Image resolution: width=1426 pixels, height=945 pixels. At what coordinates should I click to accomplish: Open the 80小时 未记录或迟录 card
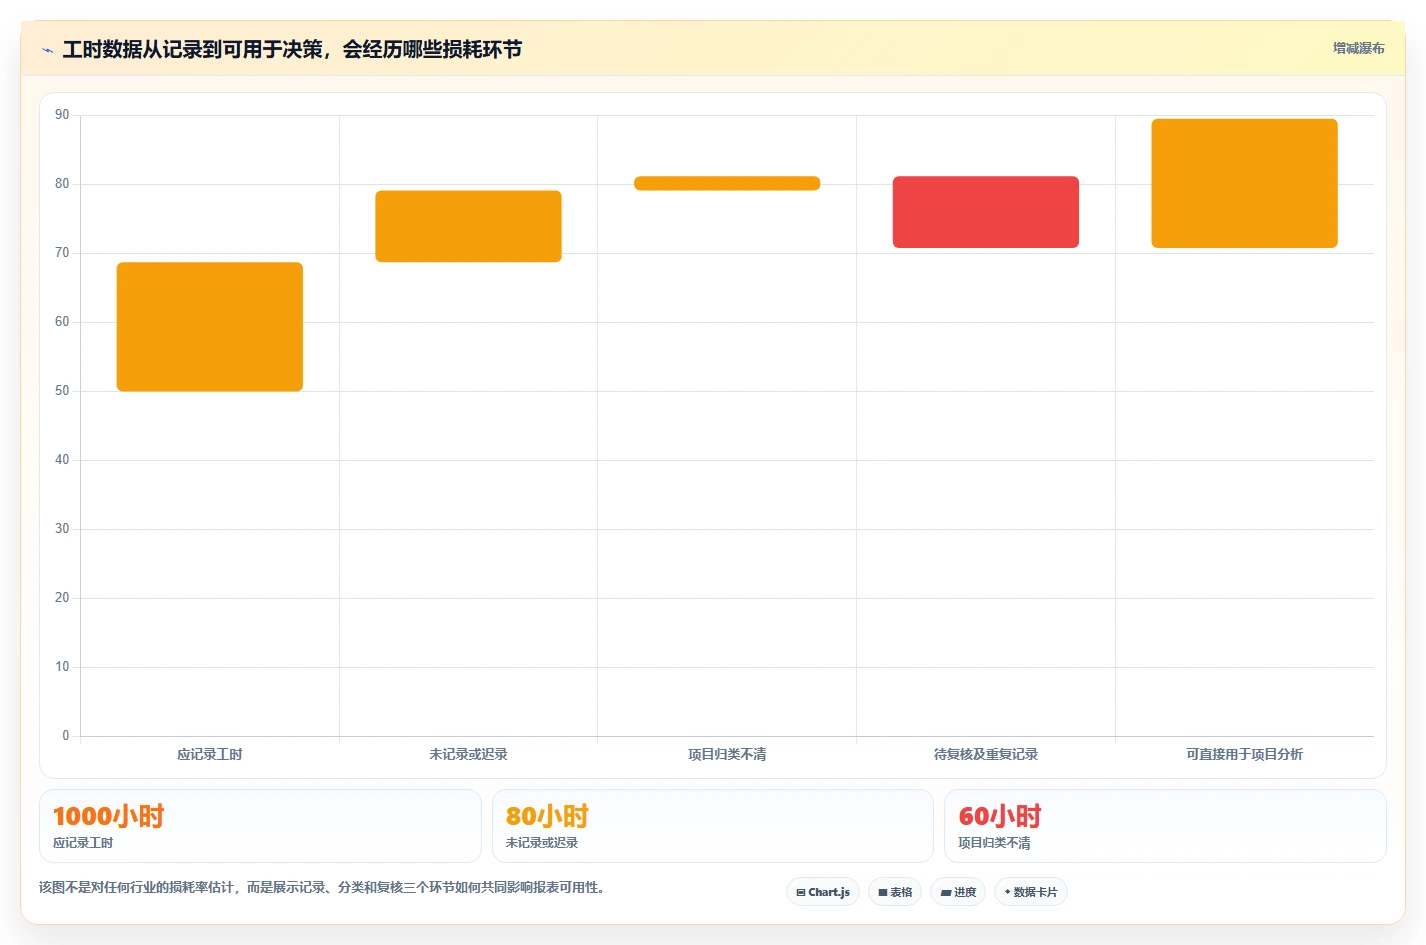[713, 826]
